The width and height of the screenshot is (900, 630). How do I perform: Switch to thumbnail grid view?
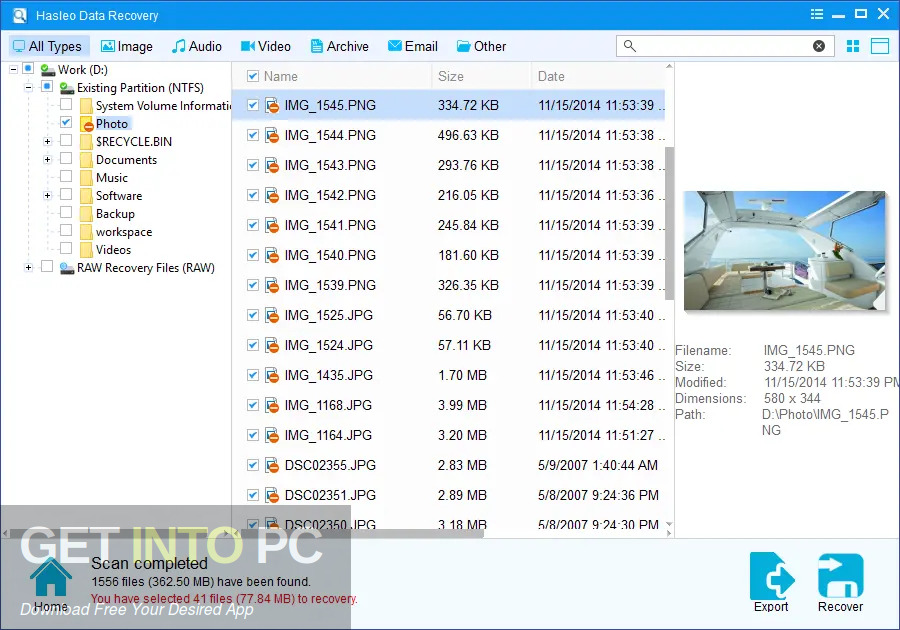click(x=853, y=46)
